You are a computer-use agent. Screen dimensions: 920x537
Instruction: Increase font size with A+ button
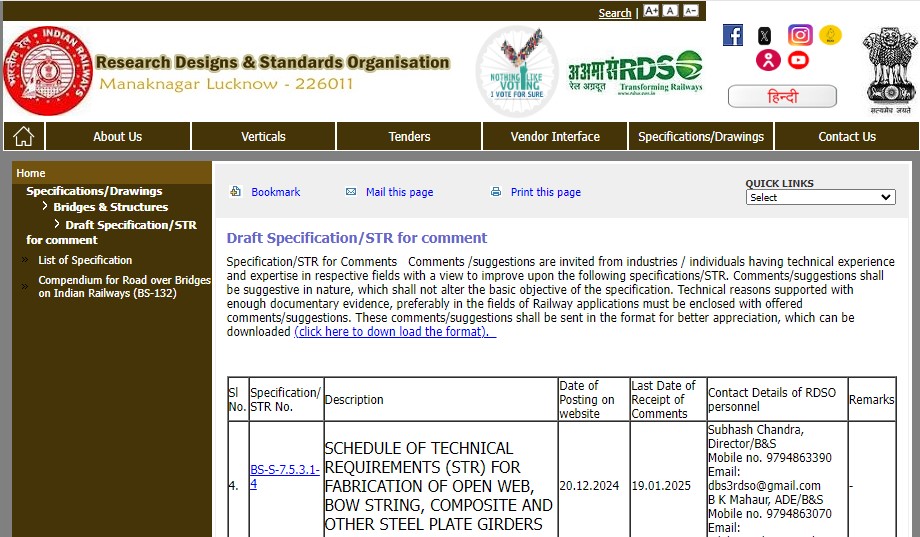pos(651,11)
